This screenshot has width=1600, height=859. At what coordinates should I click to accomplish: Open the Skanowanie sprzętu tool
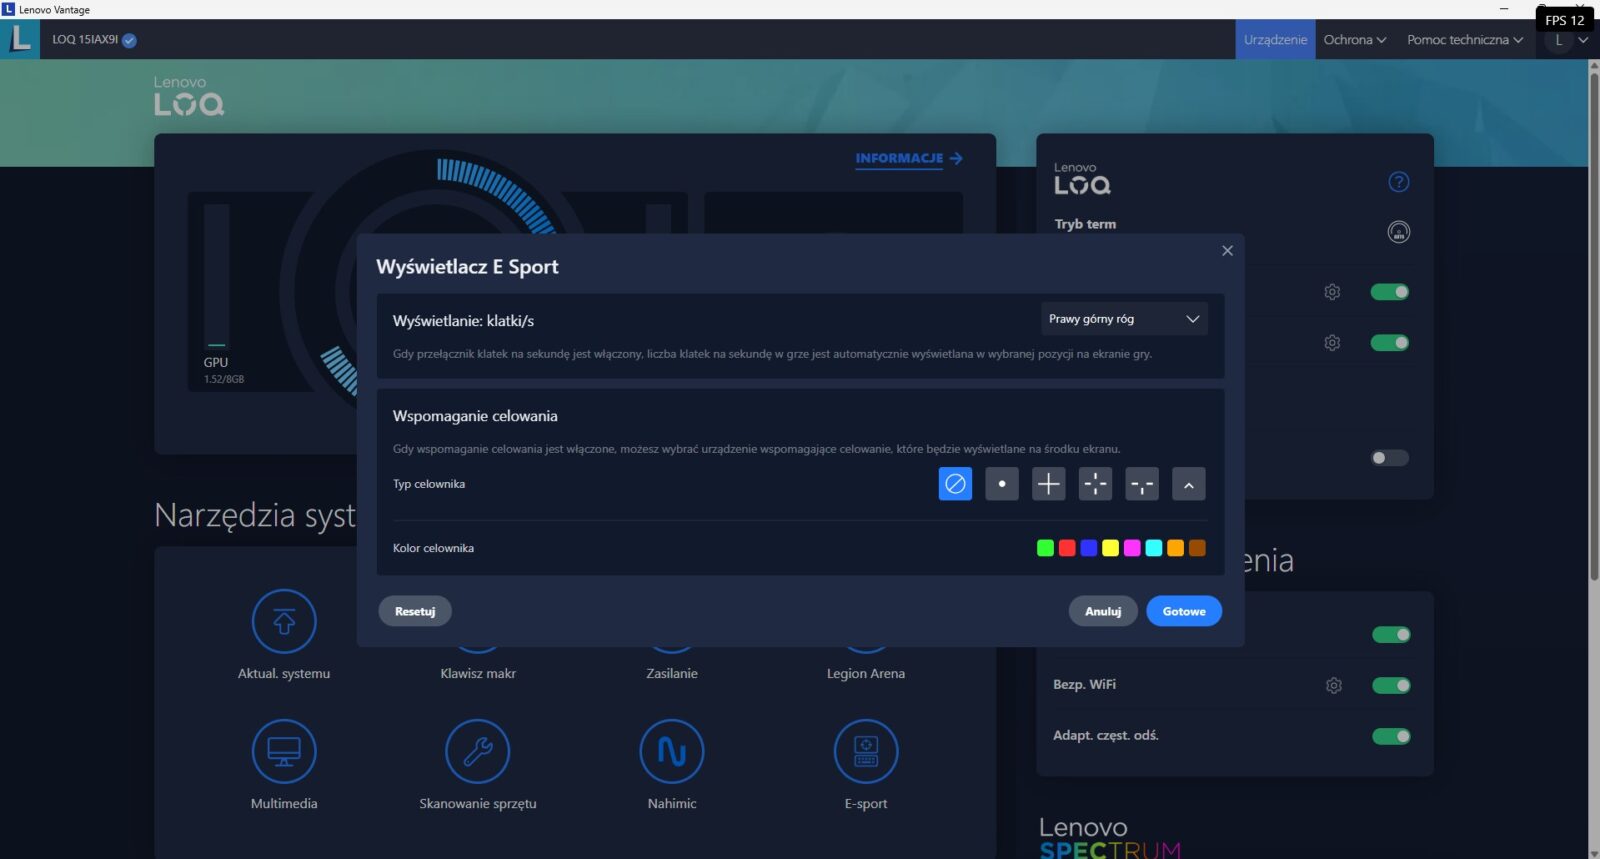[477, 751]
